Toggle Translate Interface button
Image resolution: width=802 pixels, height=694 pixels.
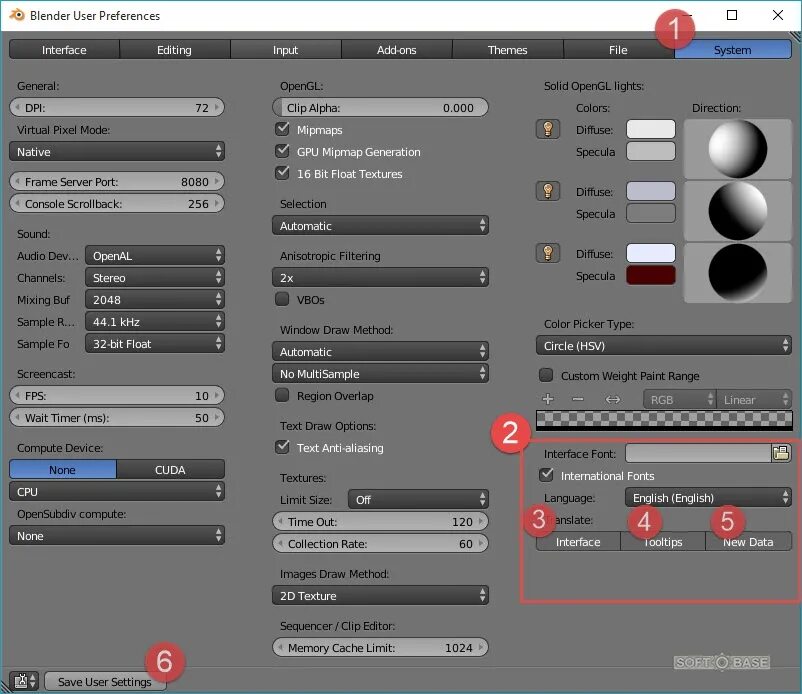coord(578,542)
